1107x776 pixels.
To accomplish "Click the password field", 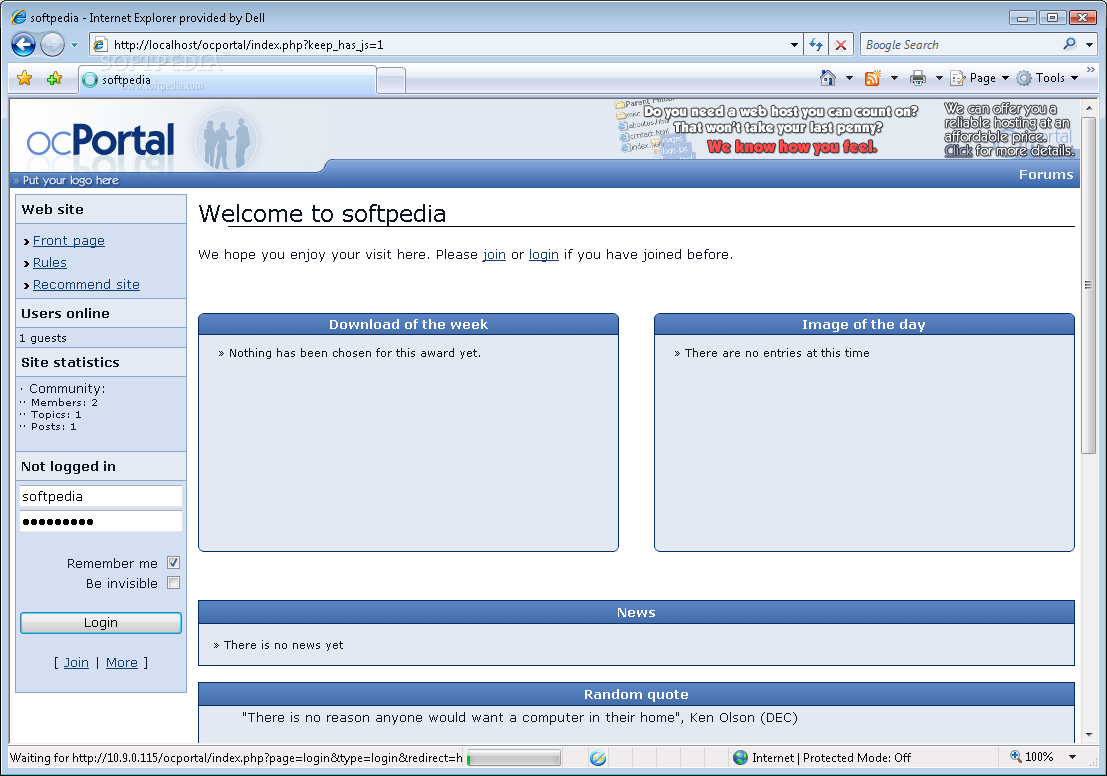I will coord(100,521).
